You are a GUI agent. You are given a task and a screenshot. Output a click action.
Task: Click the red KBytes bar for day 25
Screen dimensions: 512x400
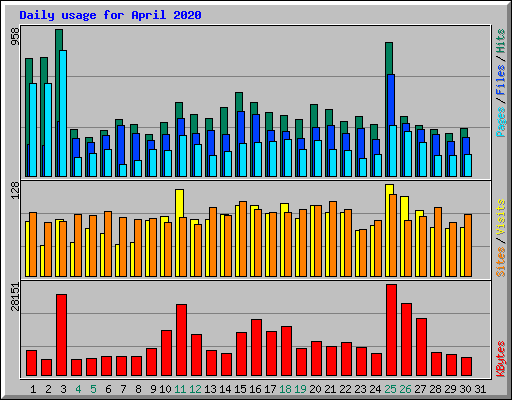pos(391,330)
